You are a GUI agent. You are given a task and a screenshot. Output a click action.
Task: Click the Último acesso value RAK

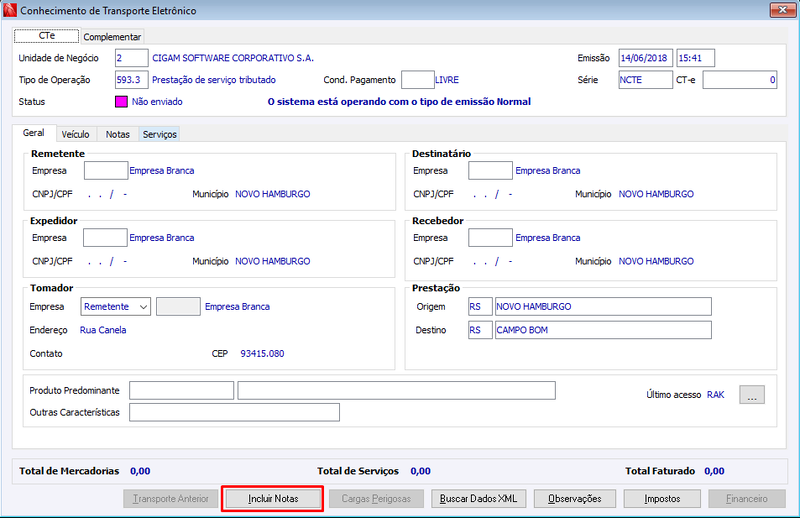tap(715, 394)
